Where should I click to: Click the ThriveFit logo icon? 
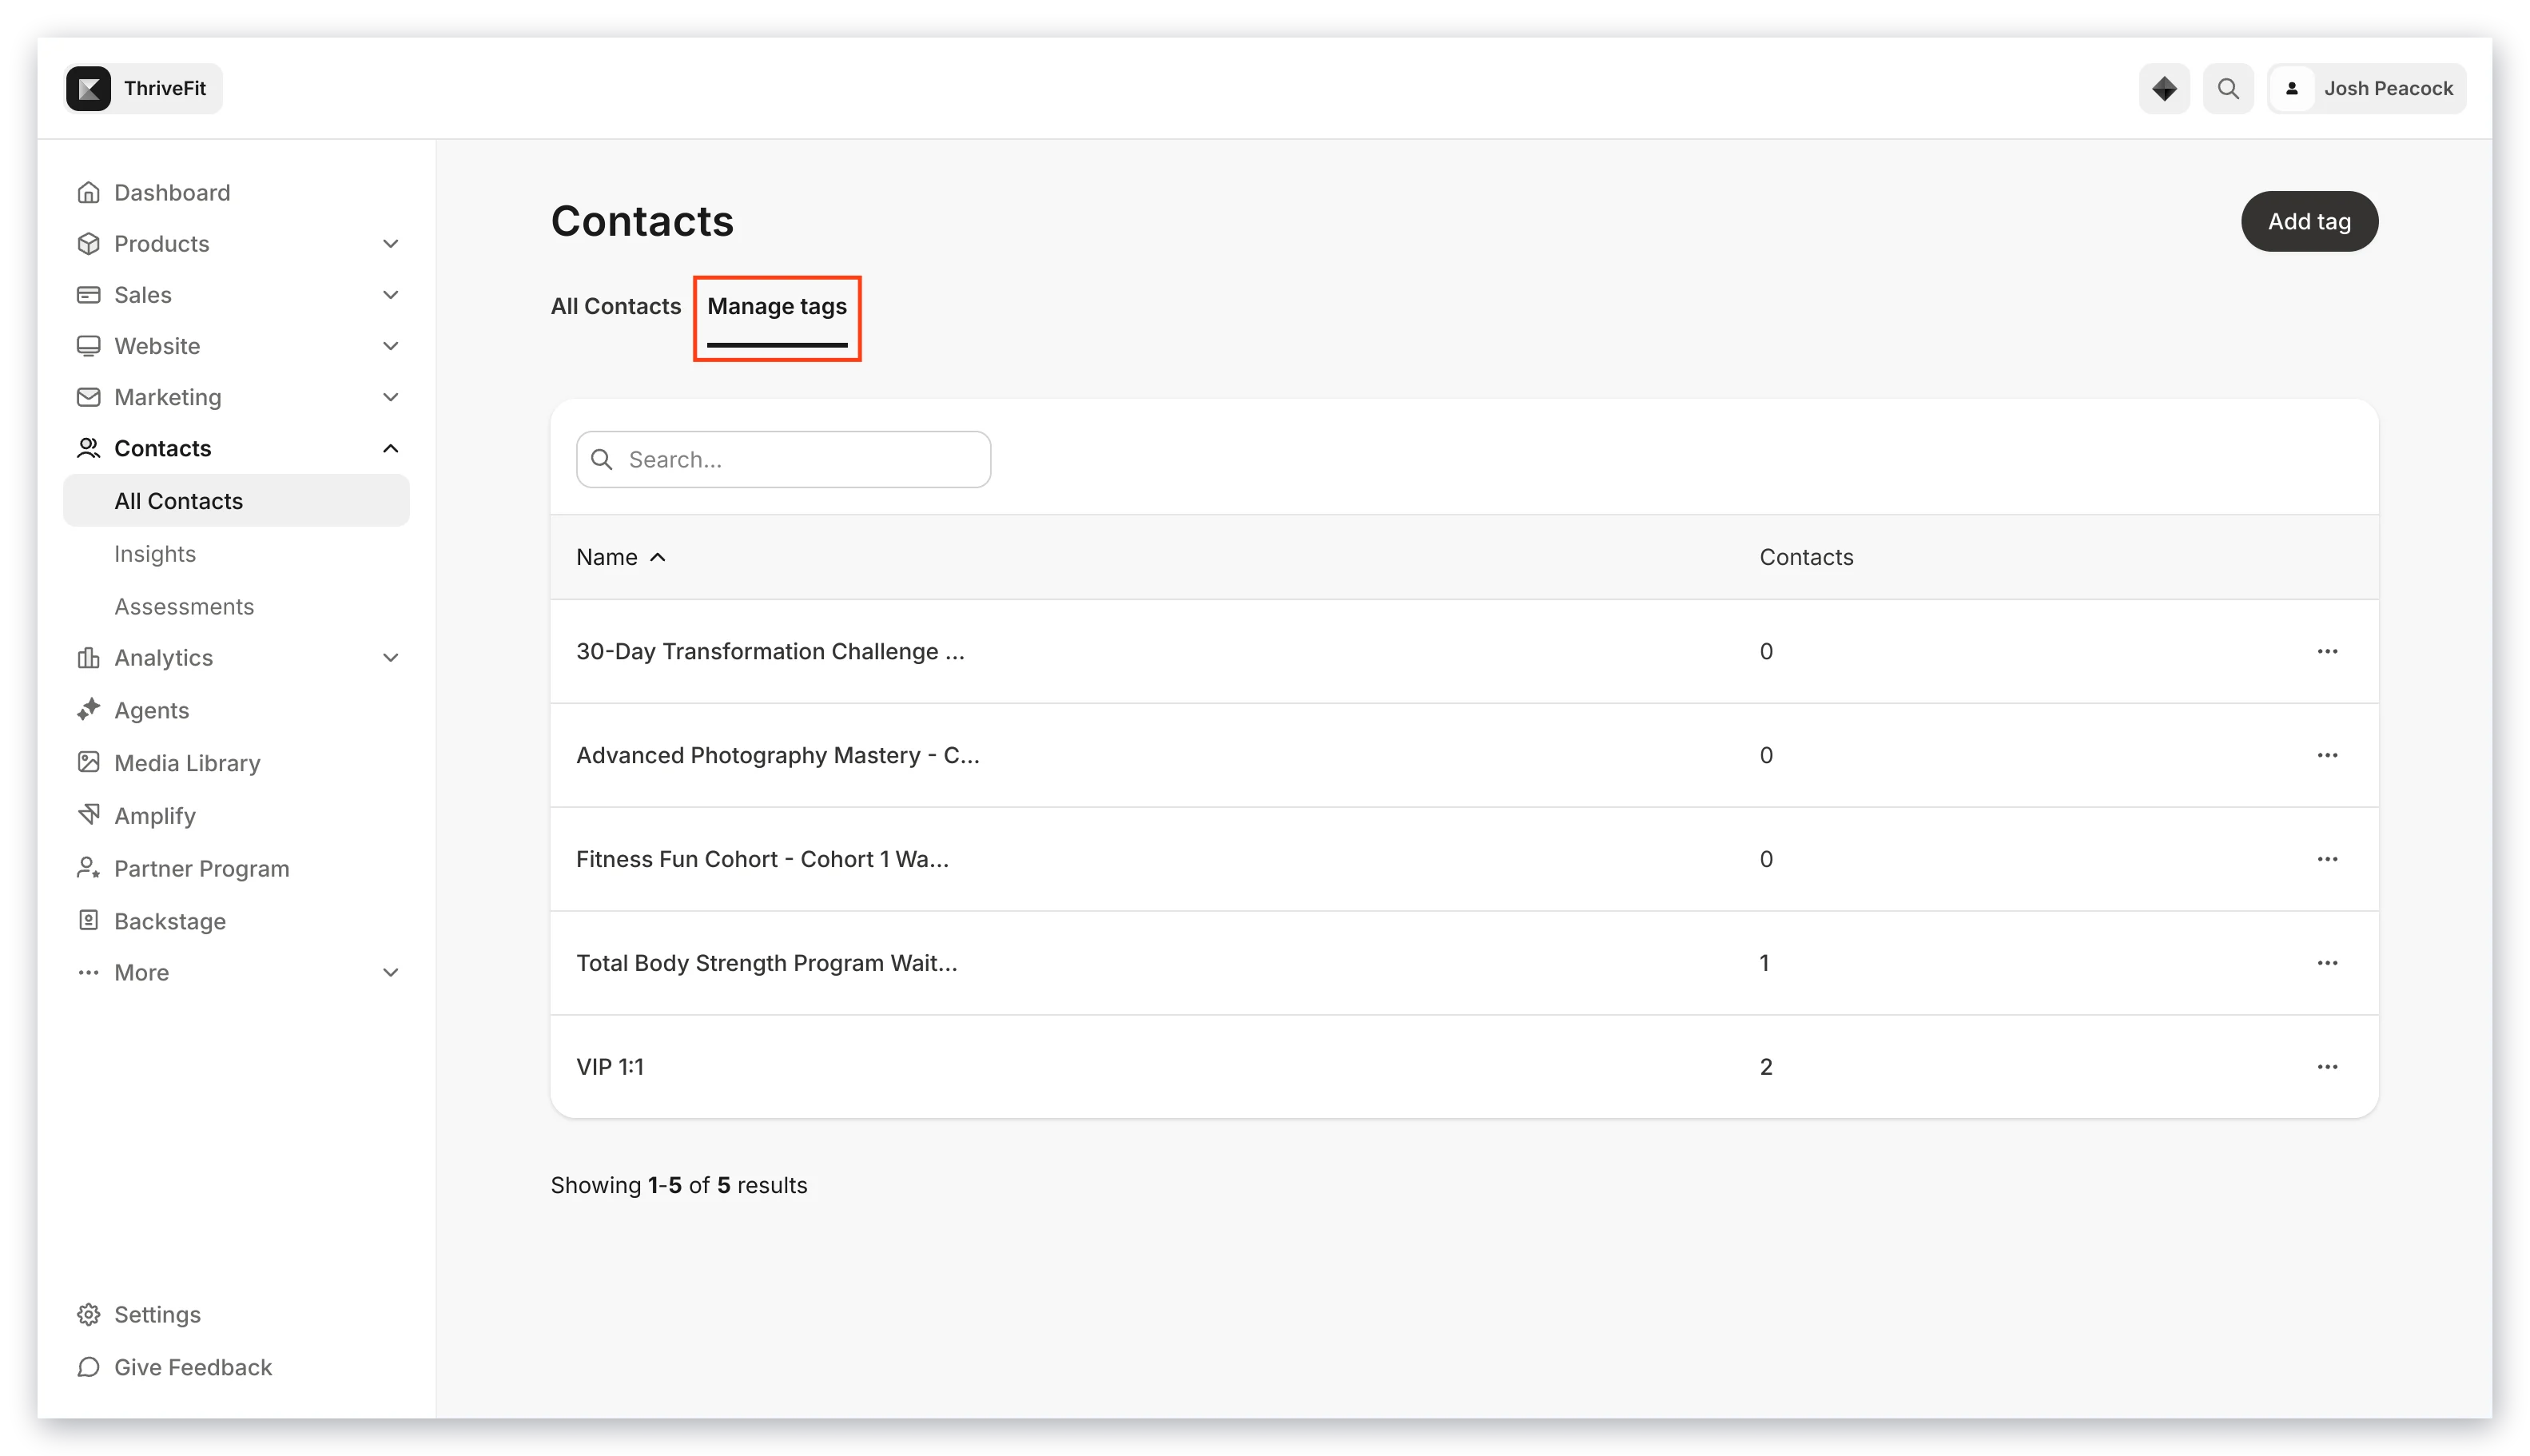(88, 88)
